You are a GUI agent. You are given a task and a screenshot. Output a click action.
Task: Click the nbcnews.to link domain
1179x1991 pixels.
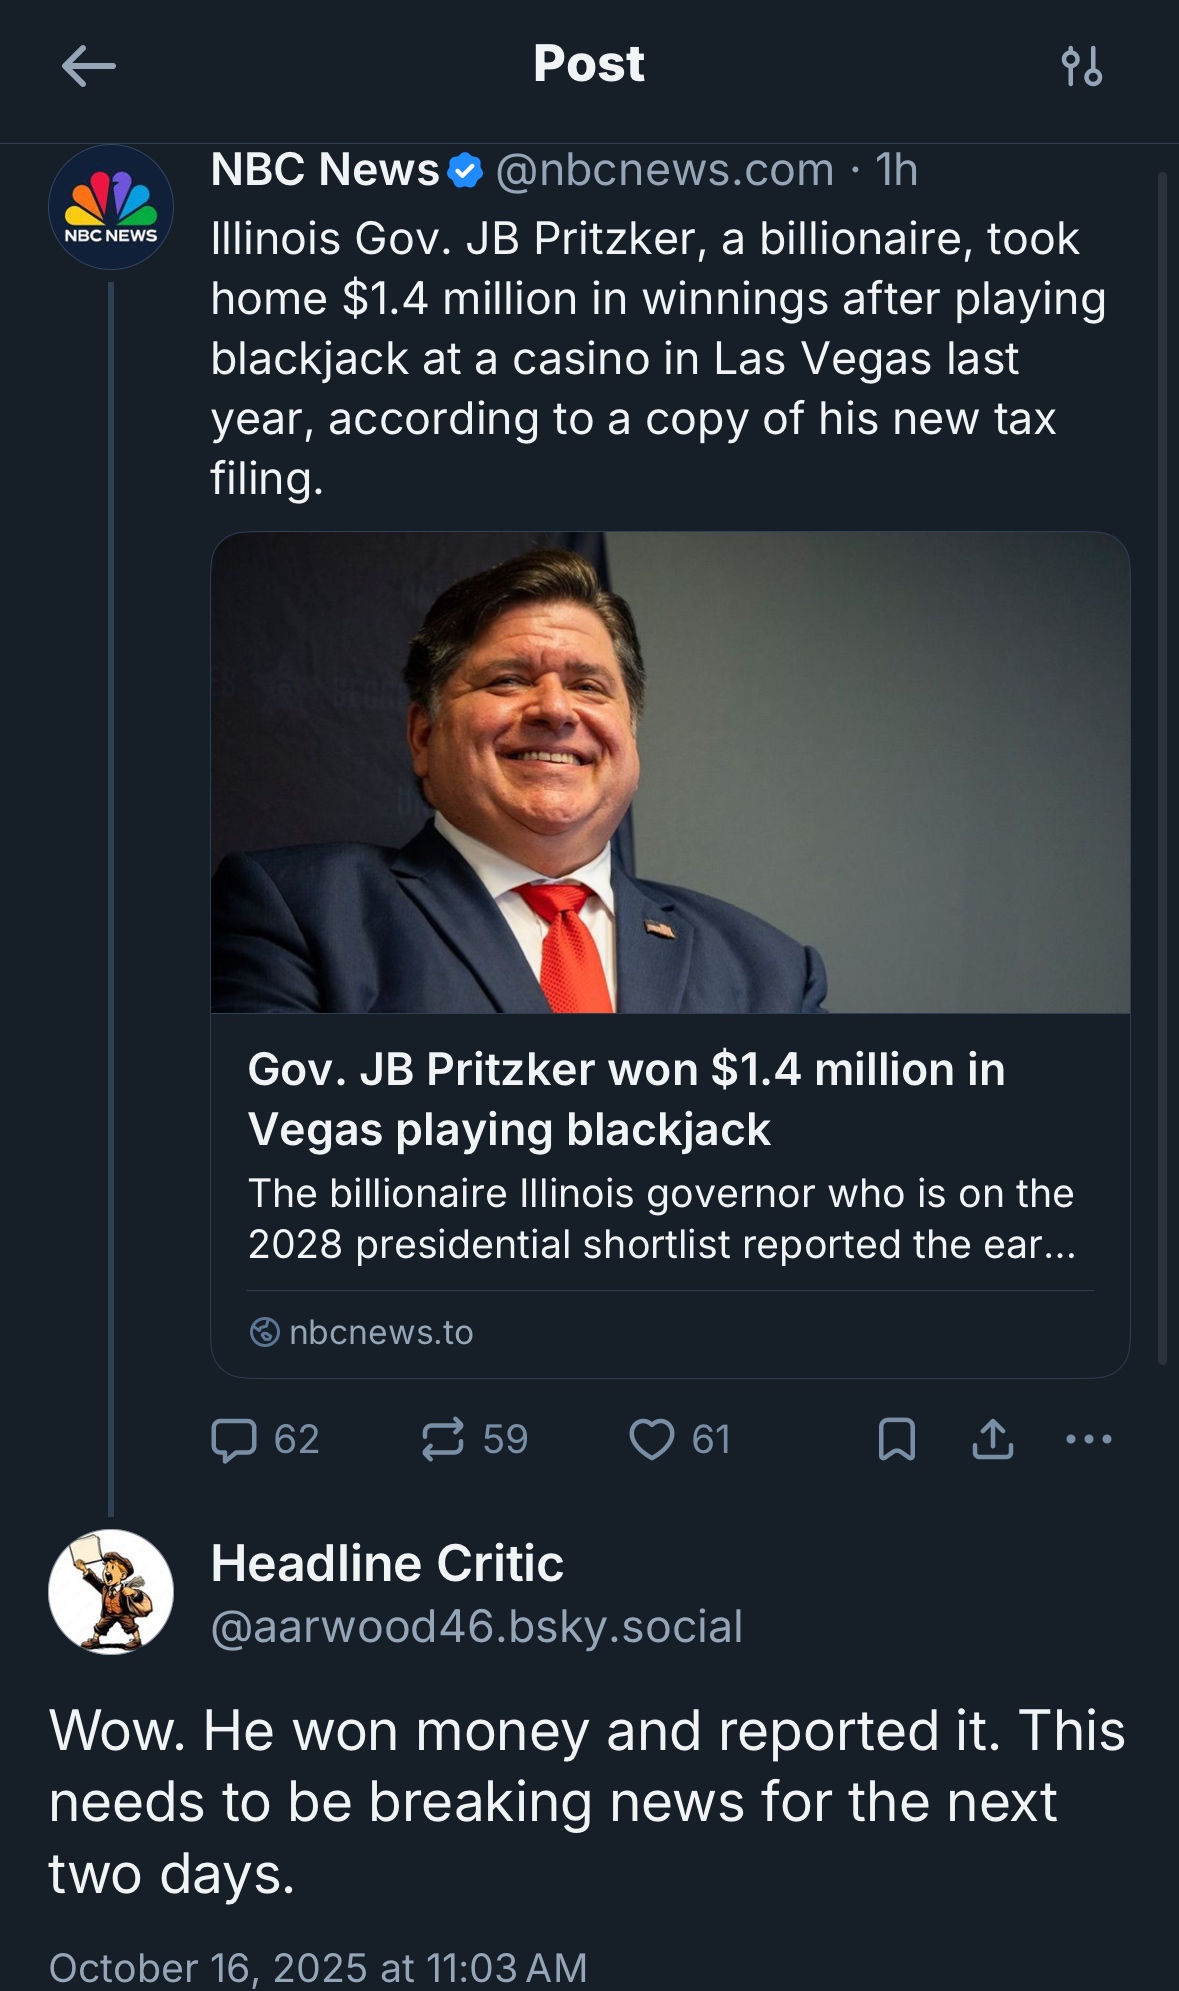pos(380,1332)
